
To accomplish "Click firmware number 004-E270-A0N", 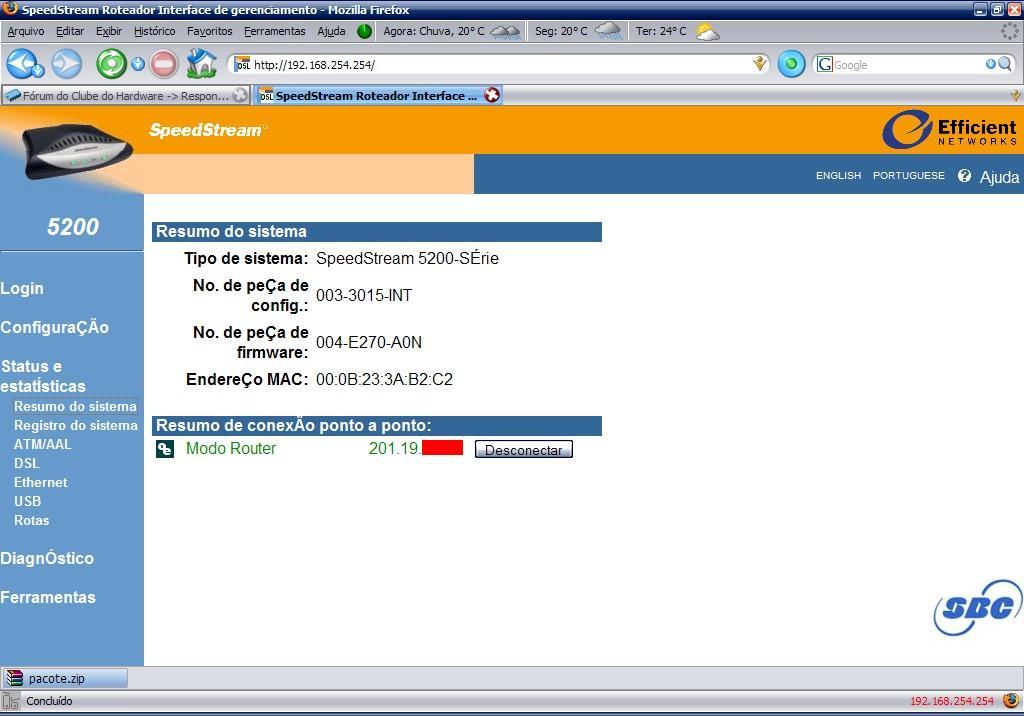I will point(369,342).
